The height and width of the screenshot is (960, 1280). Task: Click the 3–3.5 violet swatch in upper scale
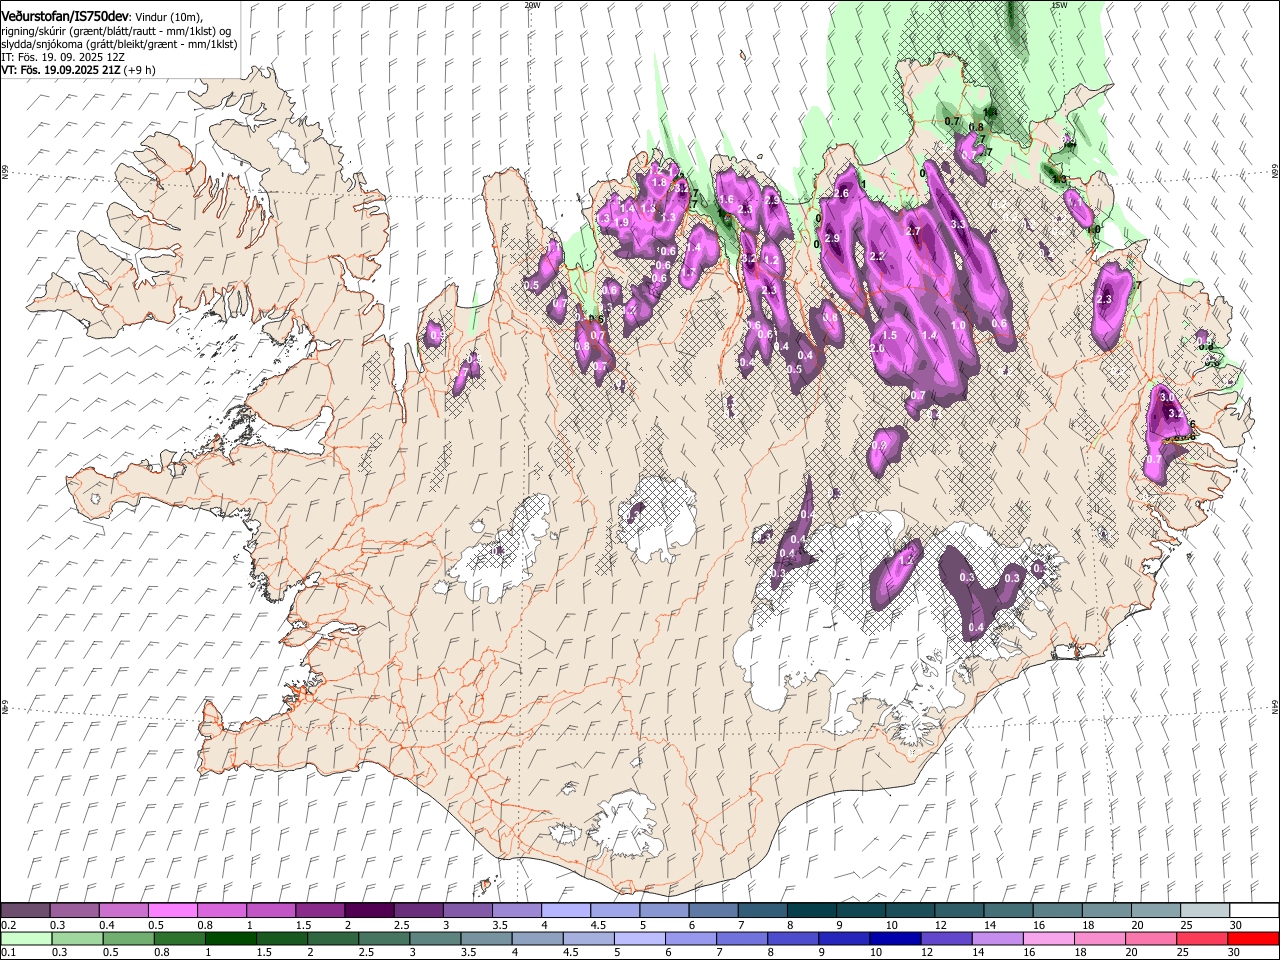pos(468,910)
